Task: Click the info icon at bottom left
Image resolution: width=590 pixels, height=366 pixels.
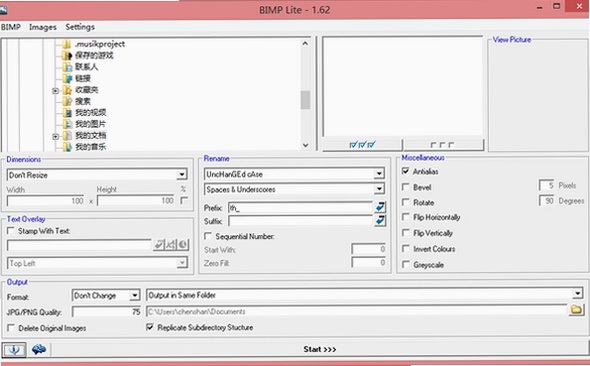Action: (x=14, y=349)
